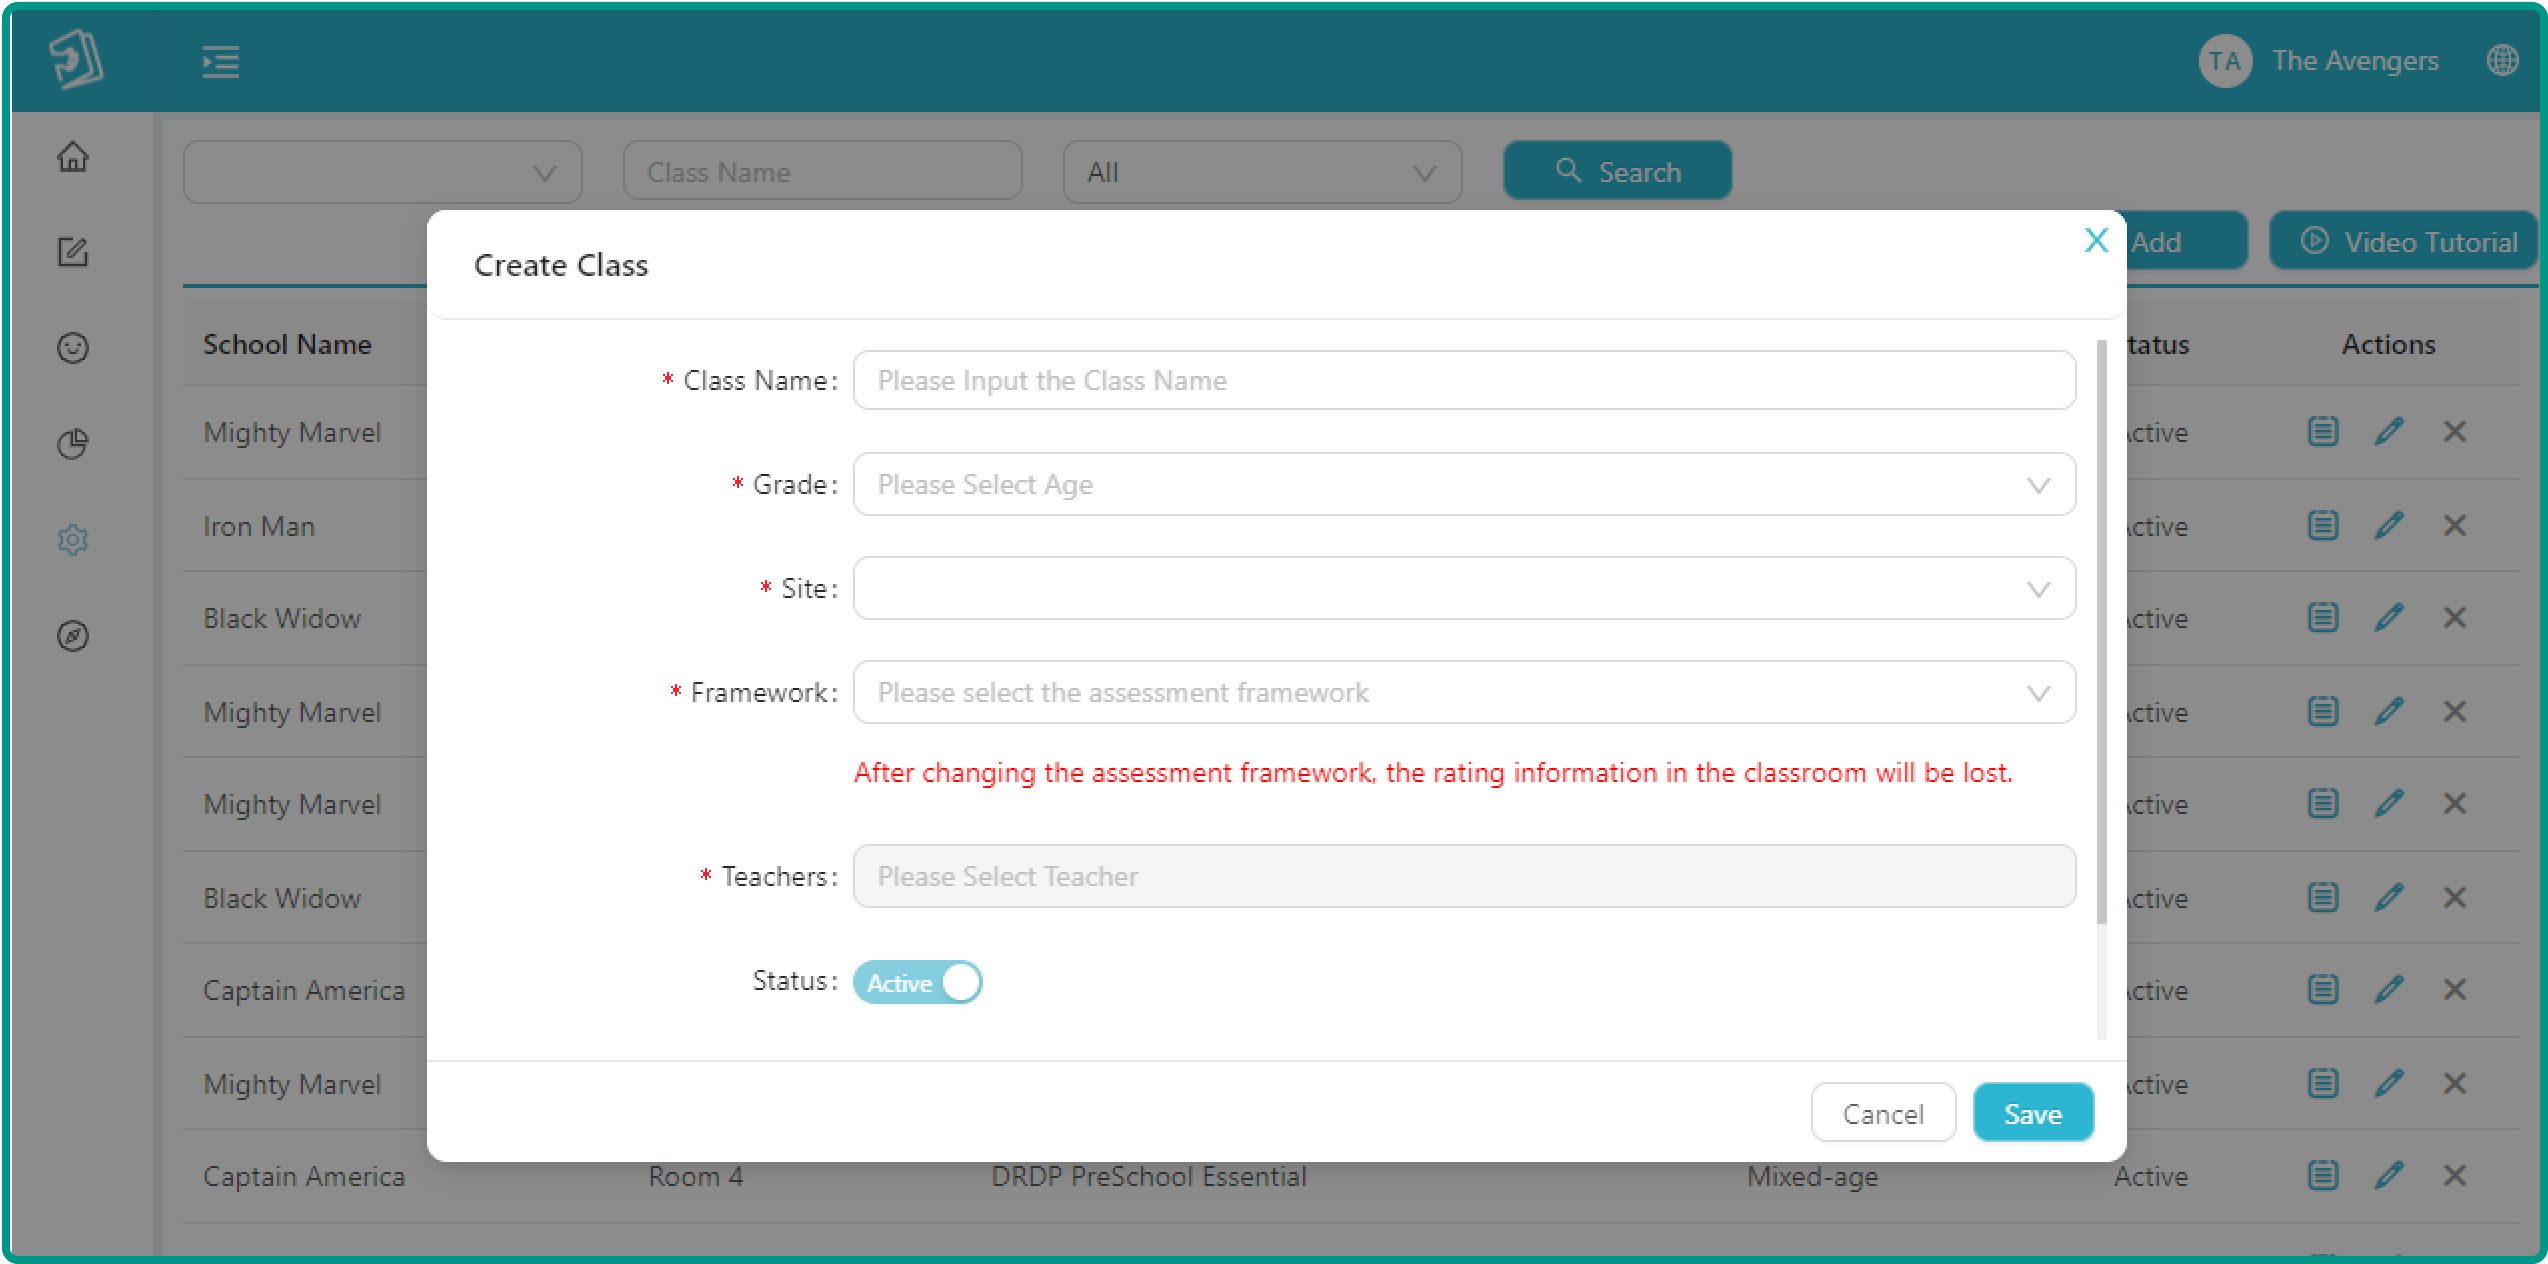Collapse the sidebar menu icon
This screenshot has width=2548, height=1264.
220,61
